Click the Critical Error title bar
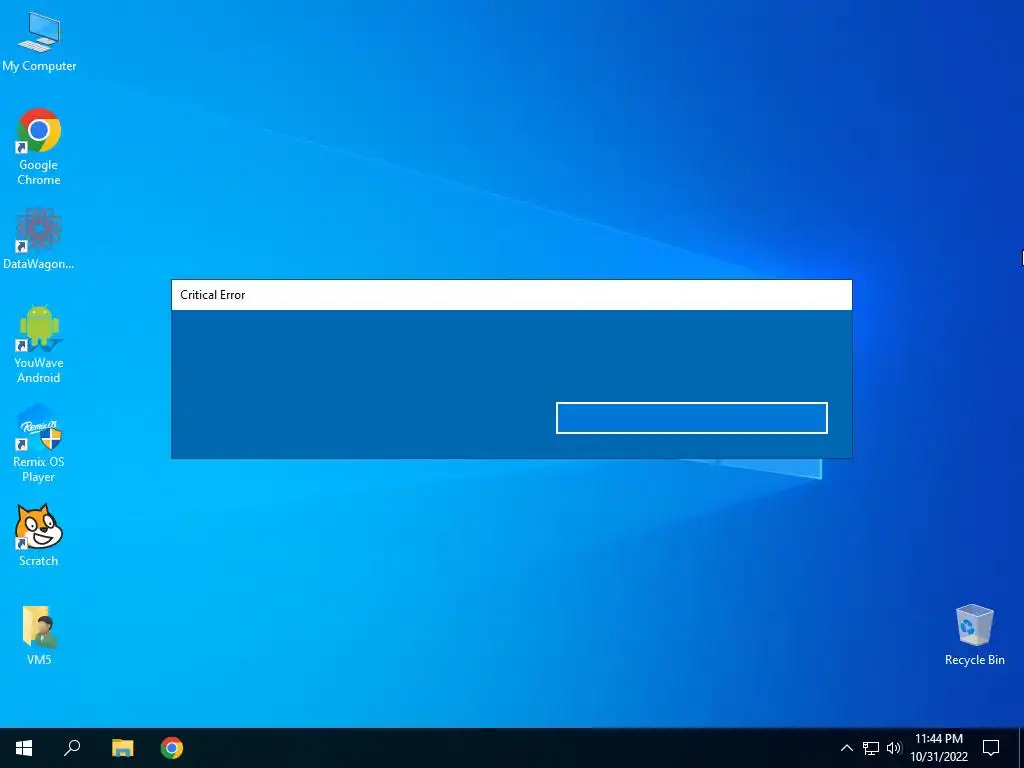Image resolution: width=1024 pixels, height=768 pixels. (511, 295)
